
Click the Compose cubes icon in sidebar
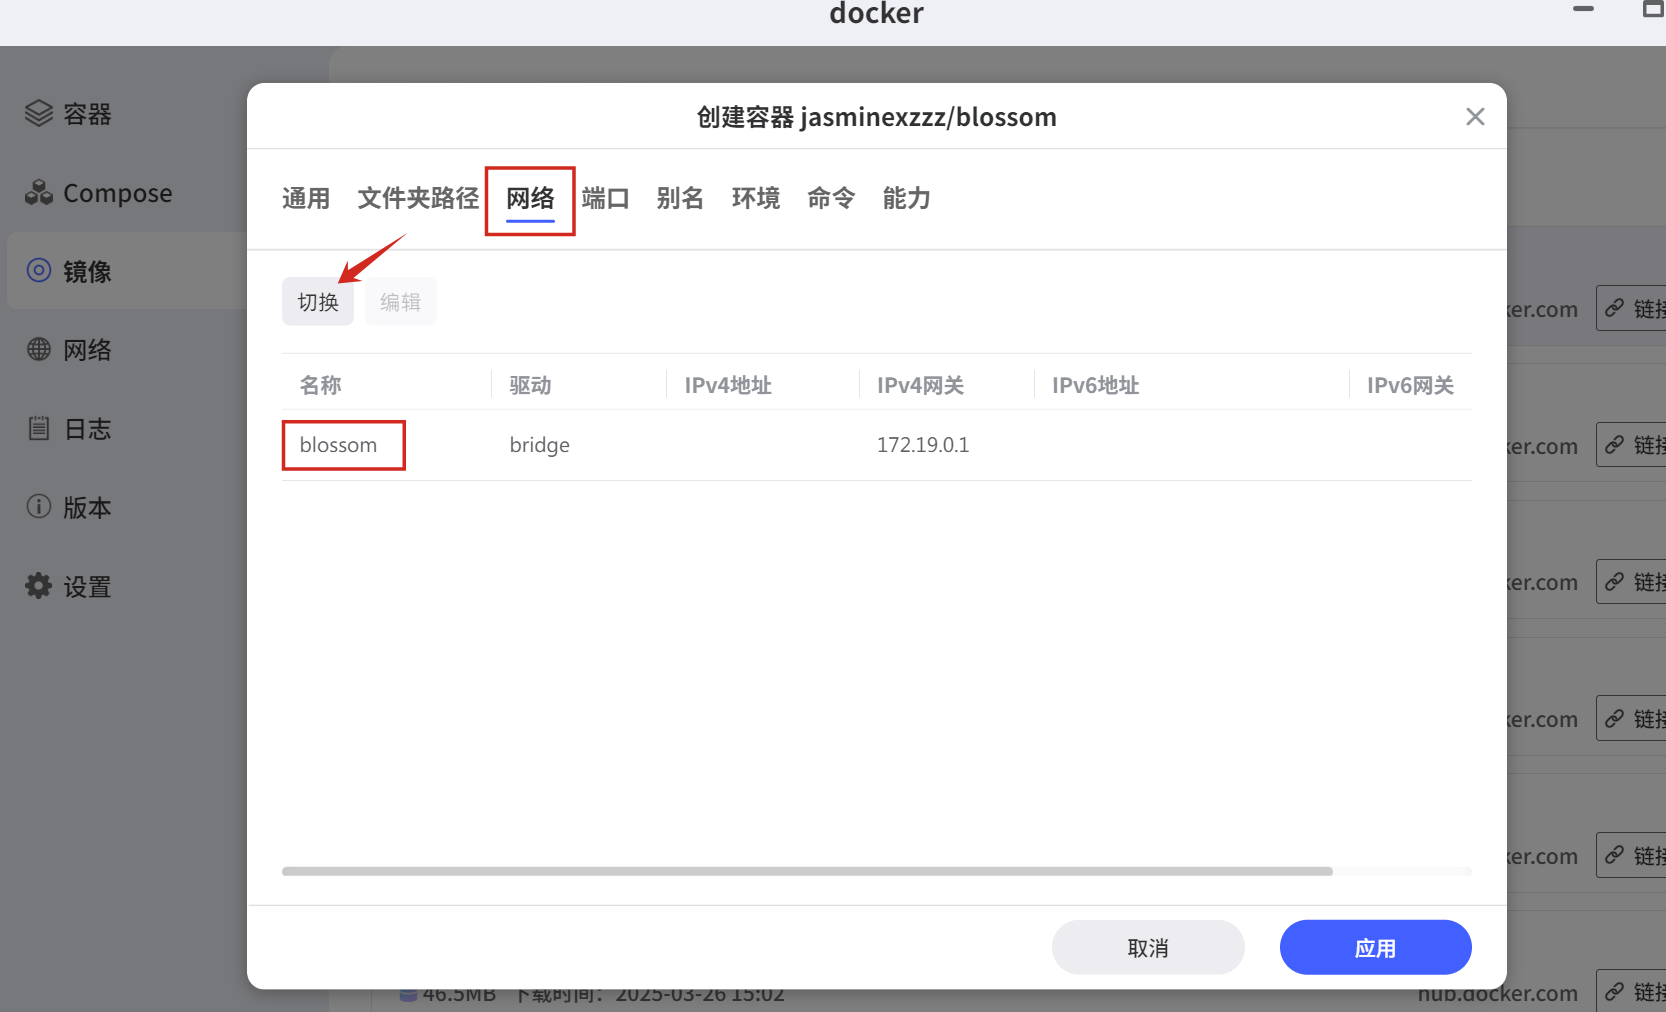point(39,192)
